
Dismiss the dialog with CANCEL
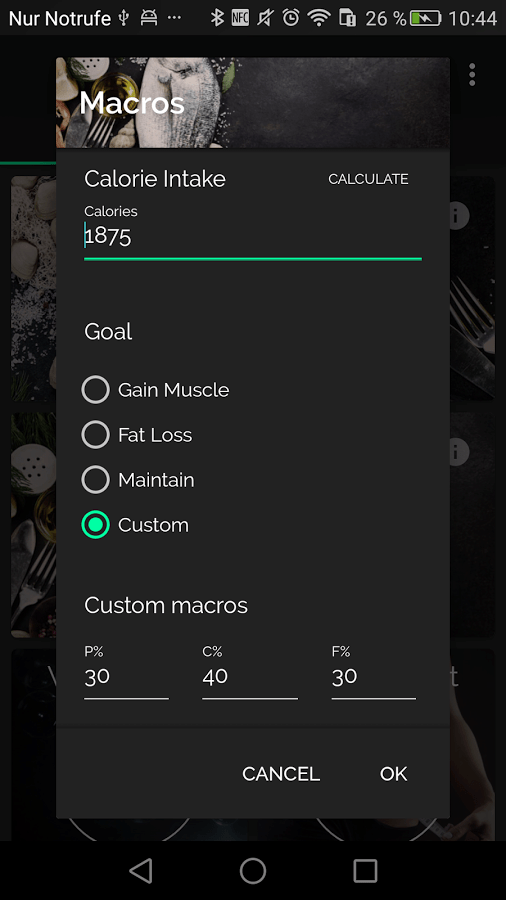281,774
